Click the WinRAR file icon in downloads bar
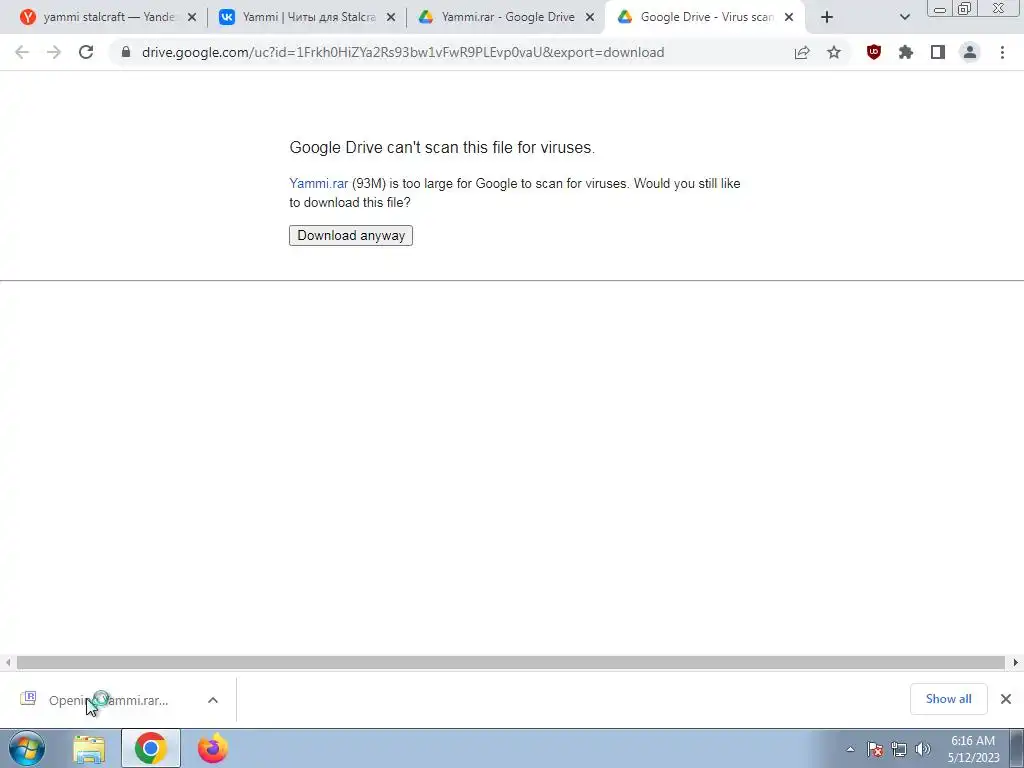Image resolution: width=1024 pixels, height=768 pixels. (x=28, y=698)
